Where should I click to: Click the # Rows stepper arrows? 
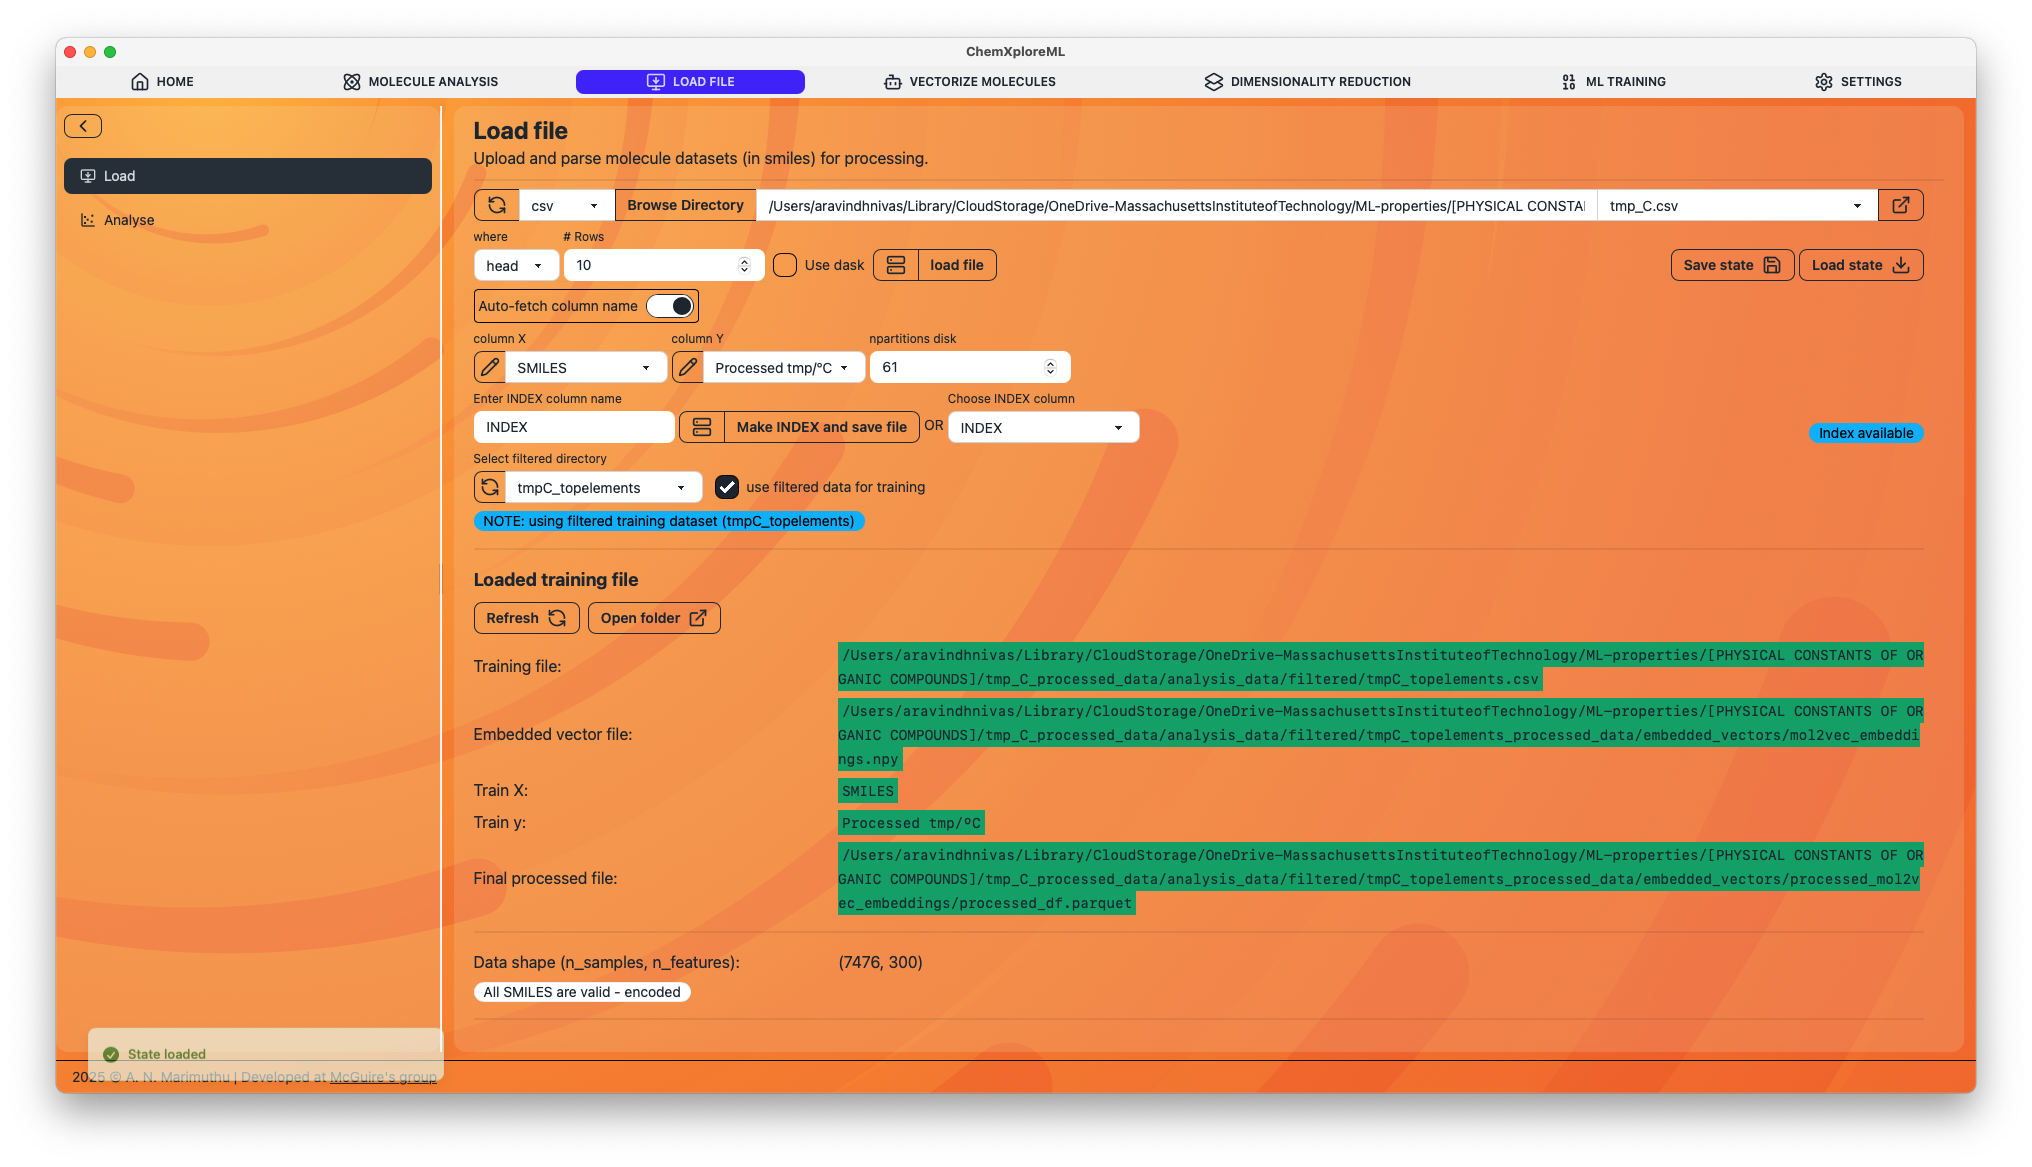click(x=744, y=265)
